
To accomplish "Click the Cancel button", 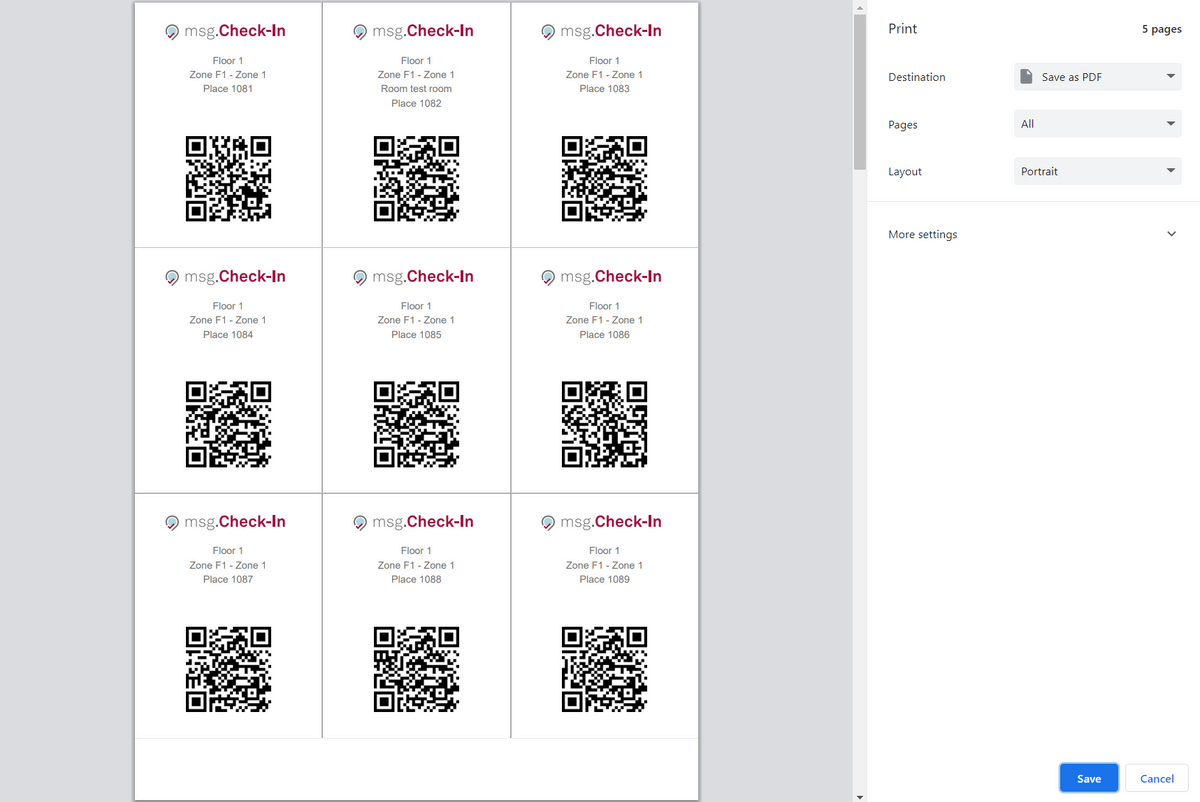I will coord(1156,778).
